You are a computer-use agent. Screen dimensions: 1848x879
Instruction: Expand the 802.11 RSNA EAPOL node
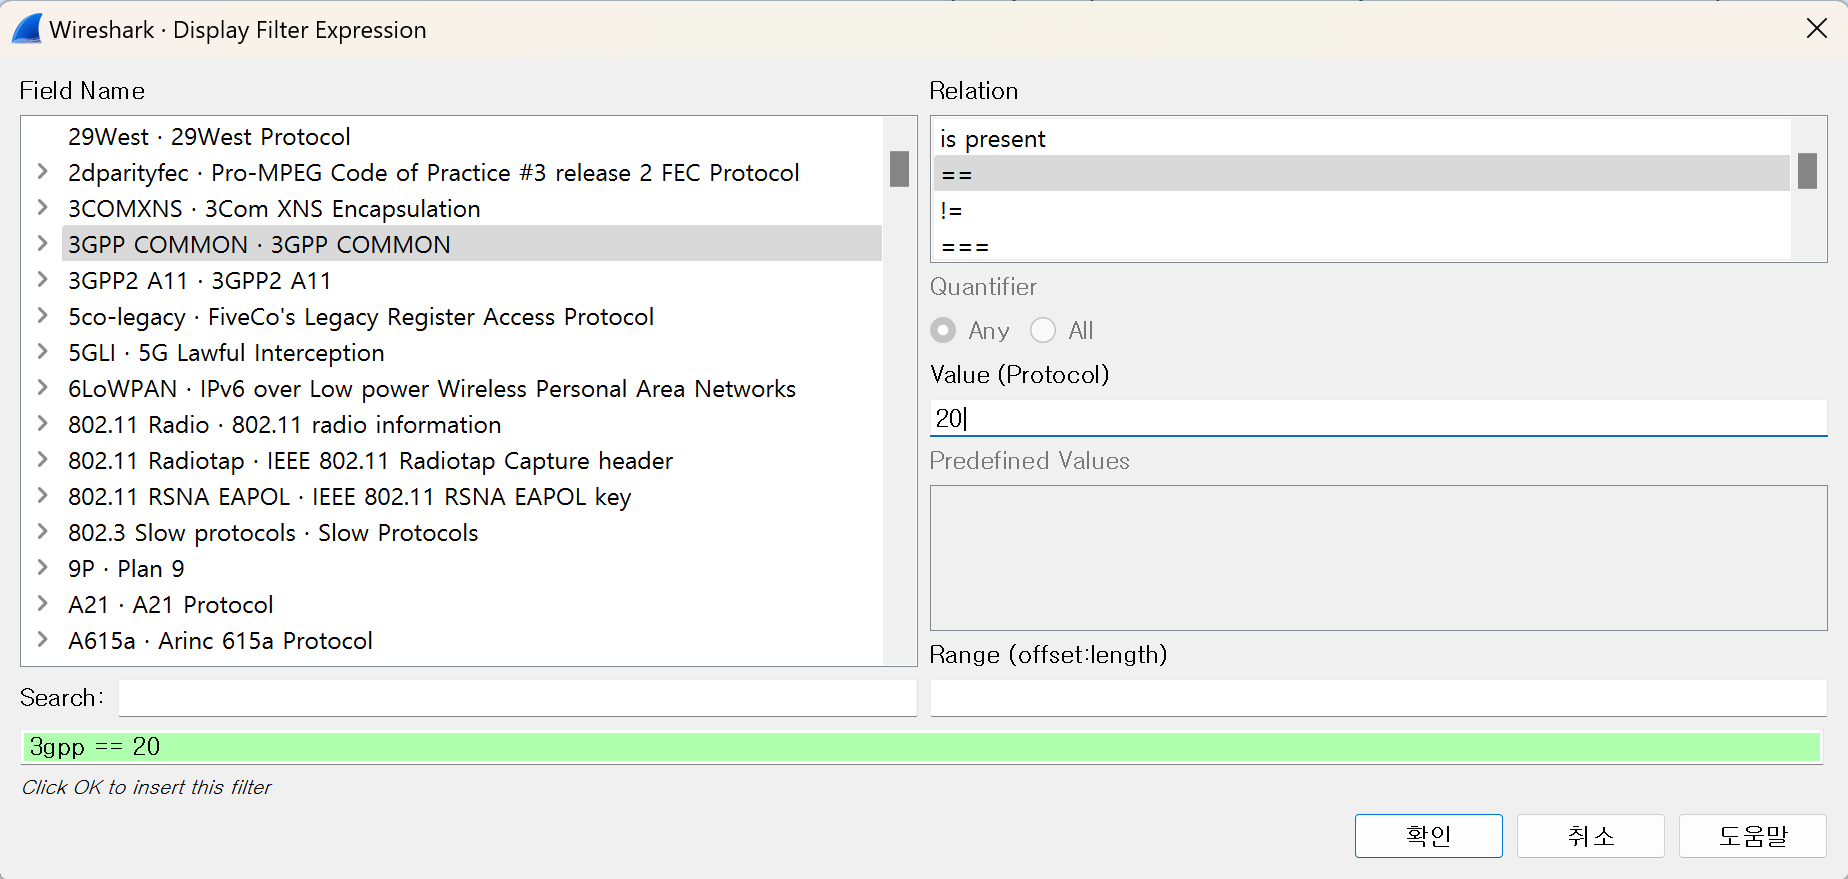click(42, 496)
